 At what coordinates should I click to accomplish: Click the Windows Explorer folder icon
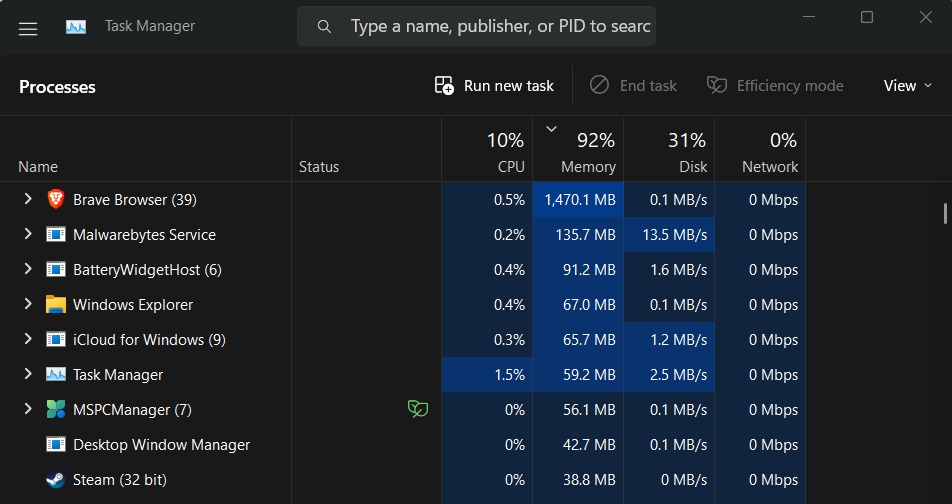coord(56,305)
